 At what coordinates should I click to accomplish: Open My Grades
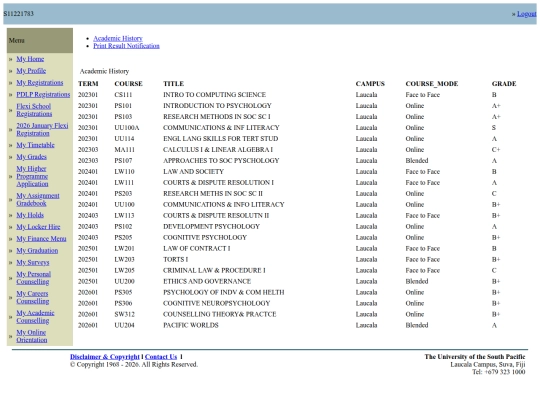click(x=31, y=157)
